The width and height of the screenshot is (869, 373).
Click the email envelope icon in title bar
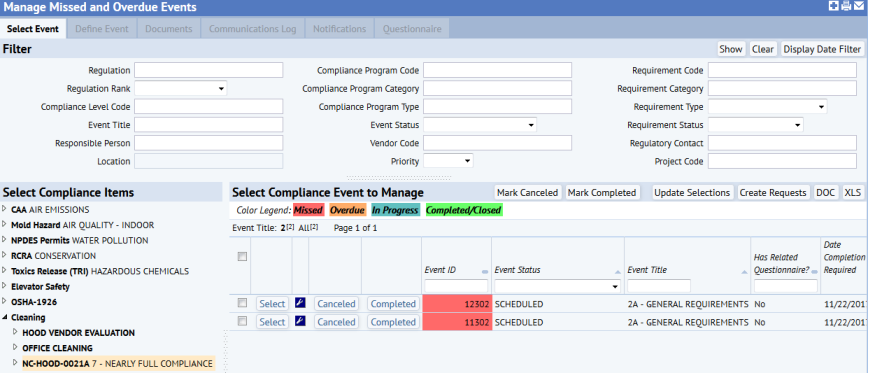[859, 6]
